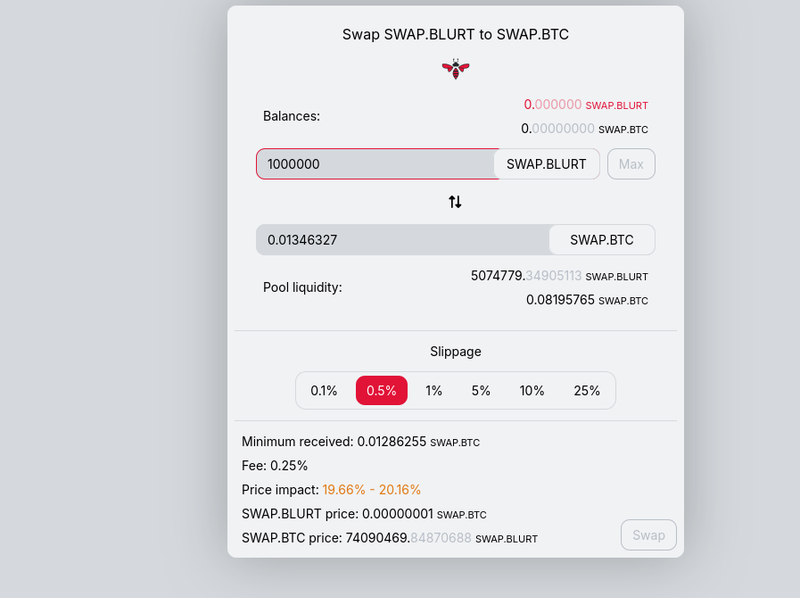Image resolution: width=800 pixels, height=598 pixels.
Task: Select 0.1% slippage option
Action: pos(324,391)
